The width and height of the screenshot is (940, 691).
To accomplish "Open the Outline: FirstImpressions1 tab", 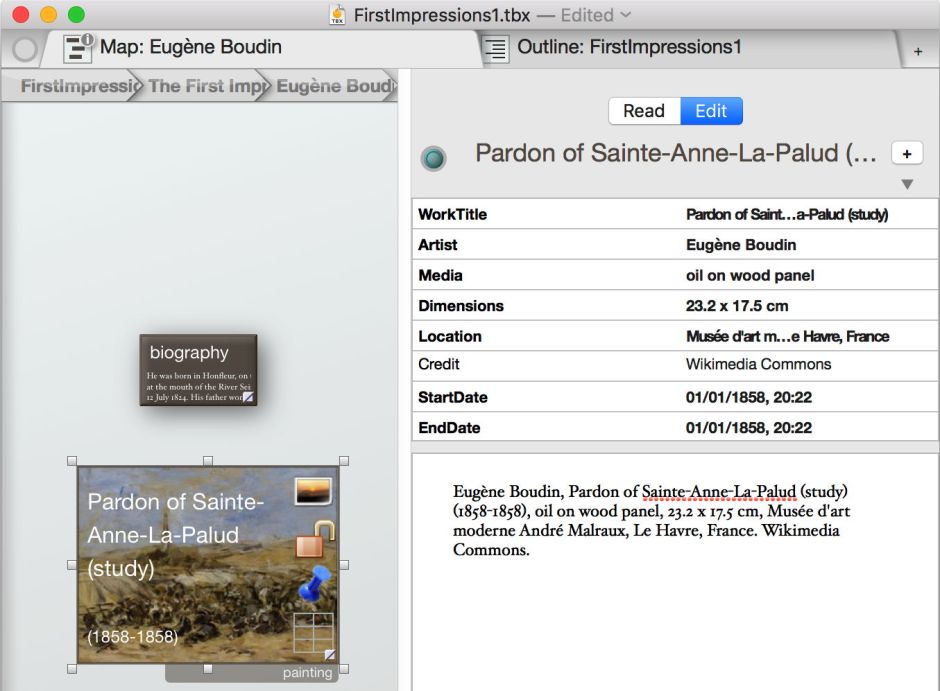I will [629, 47].
